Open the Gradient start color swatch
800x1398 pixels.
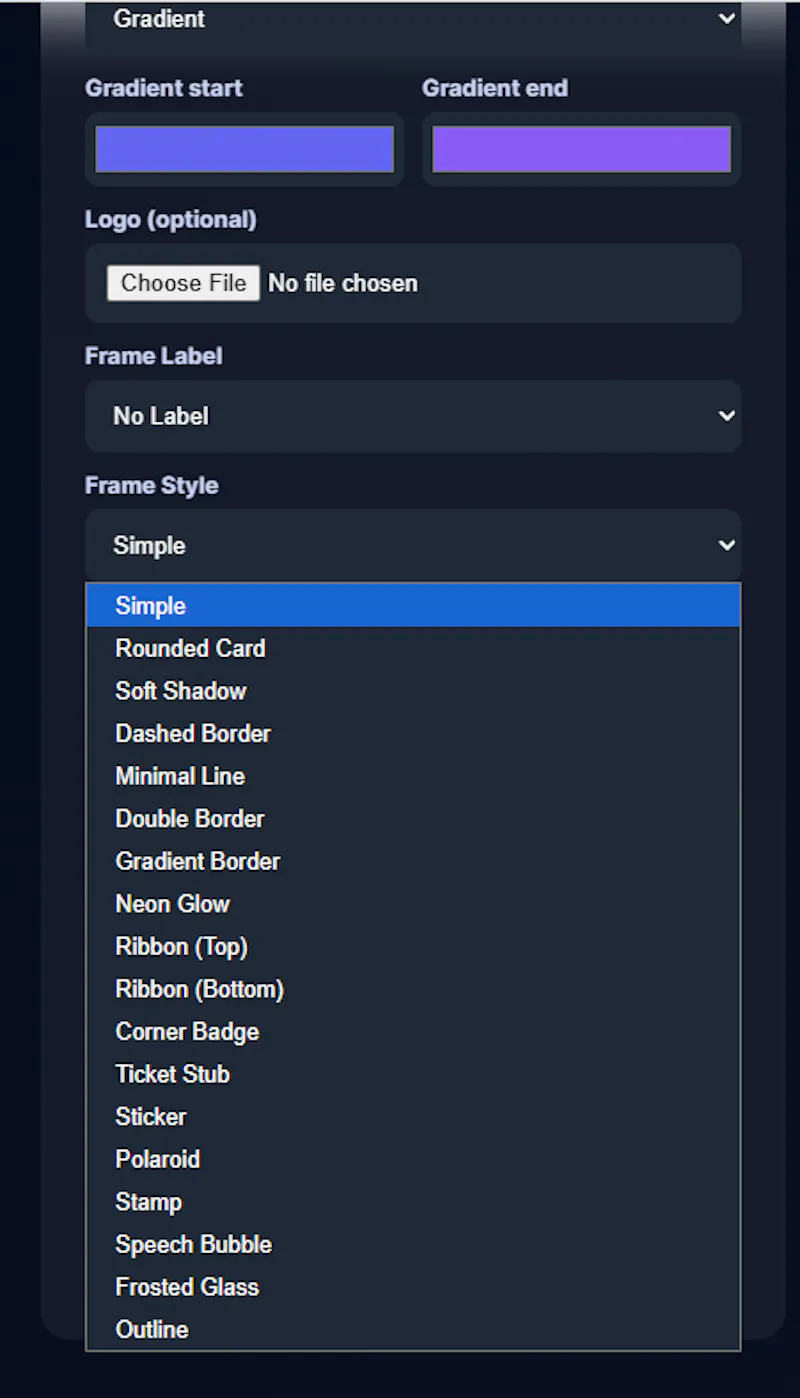(x=244, y=149)
